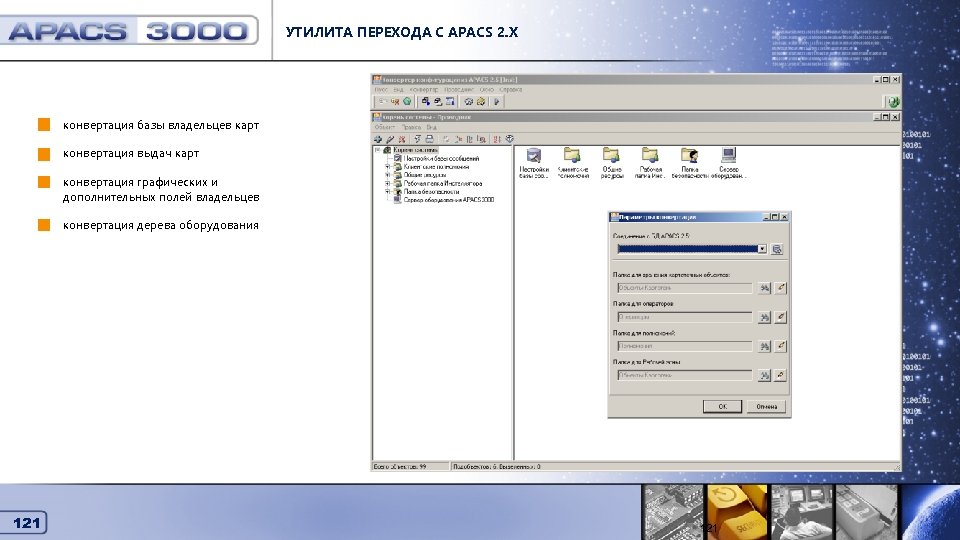The width and height of the screenshot is (960, 540).
Task: Select Сервер оборудования APACS 3000 in the tree
Action: pyautogui.click(x=449, y=200)
